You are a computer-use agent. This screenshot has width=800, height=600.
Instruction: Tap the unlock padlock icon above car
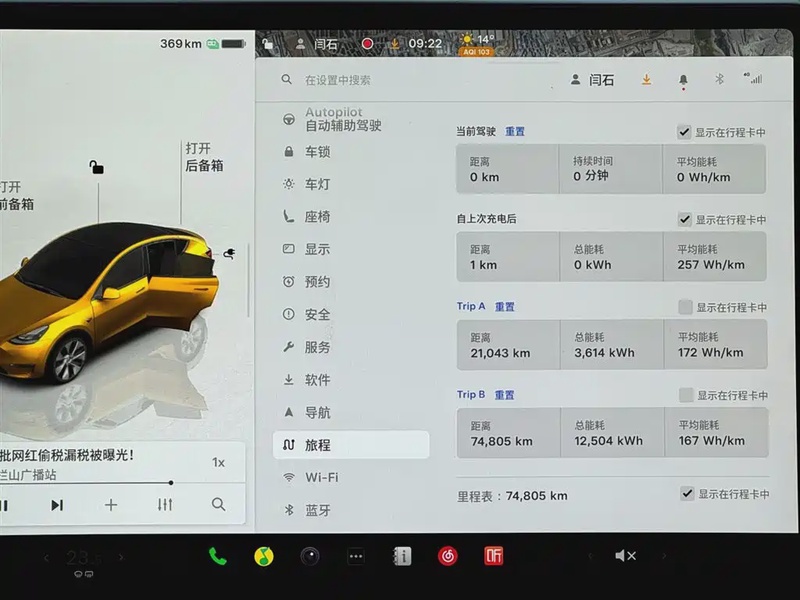[x=97, y=167]
